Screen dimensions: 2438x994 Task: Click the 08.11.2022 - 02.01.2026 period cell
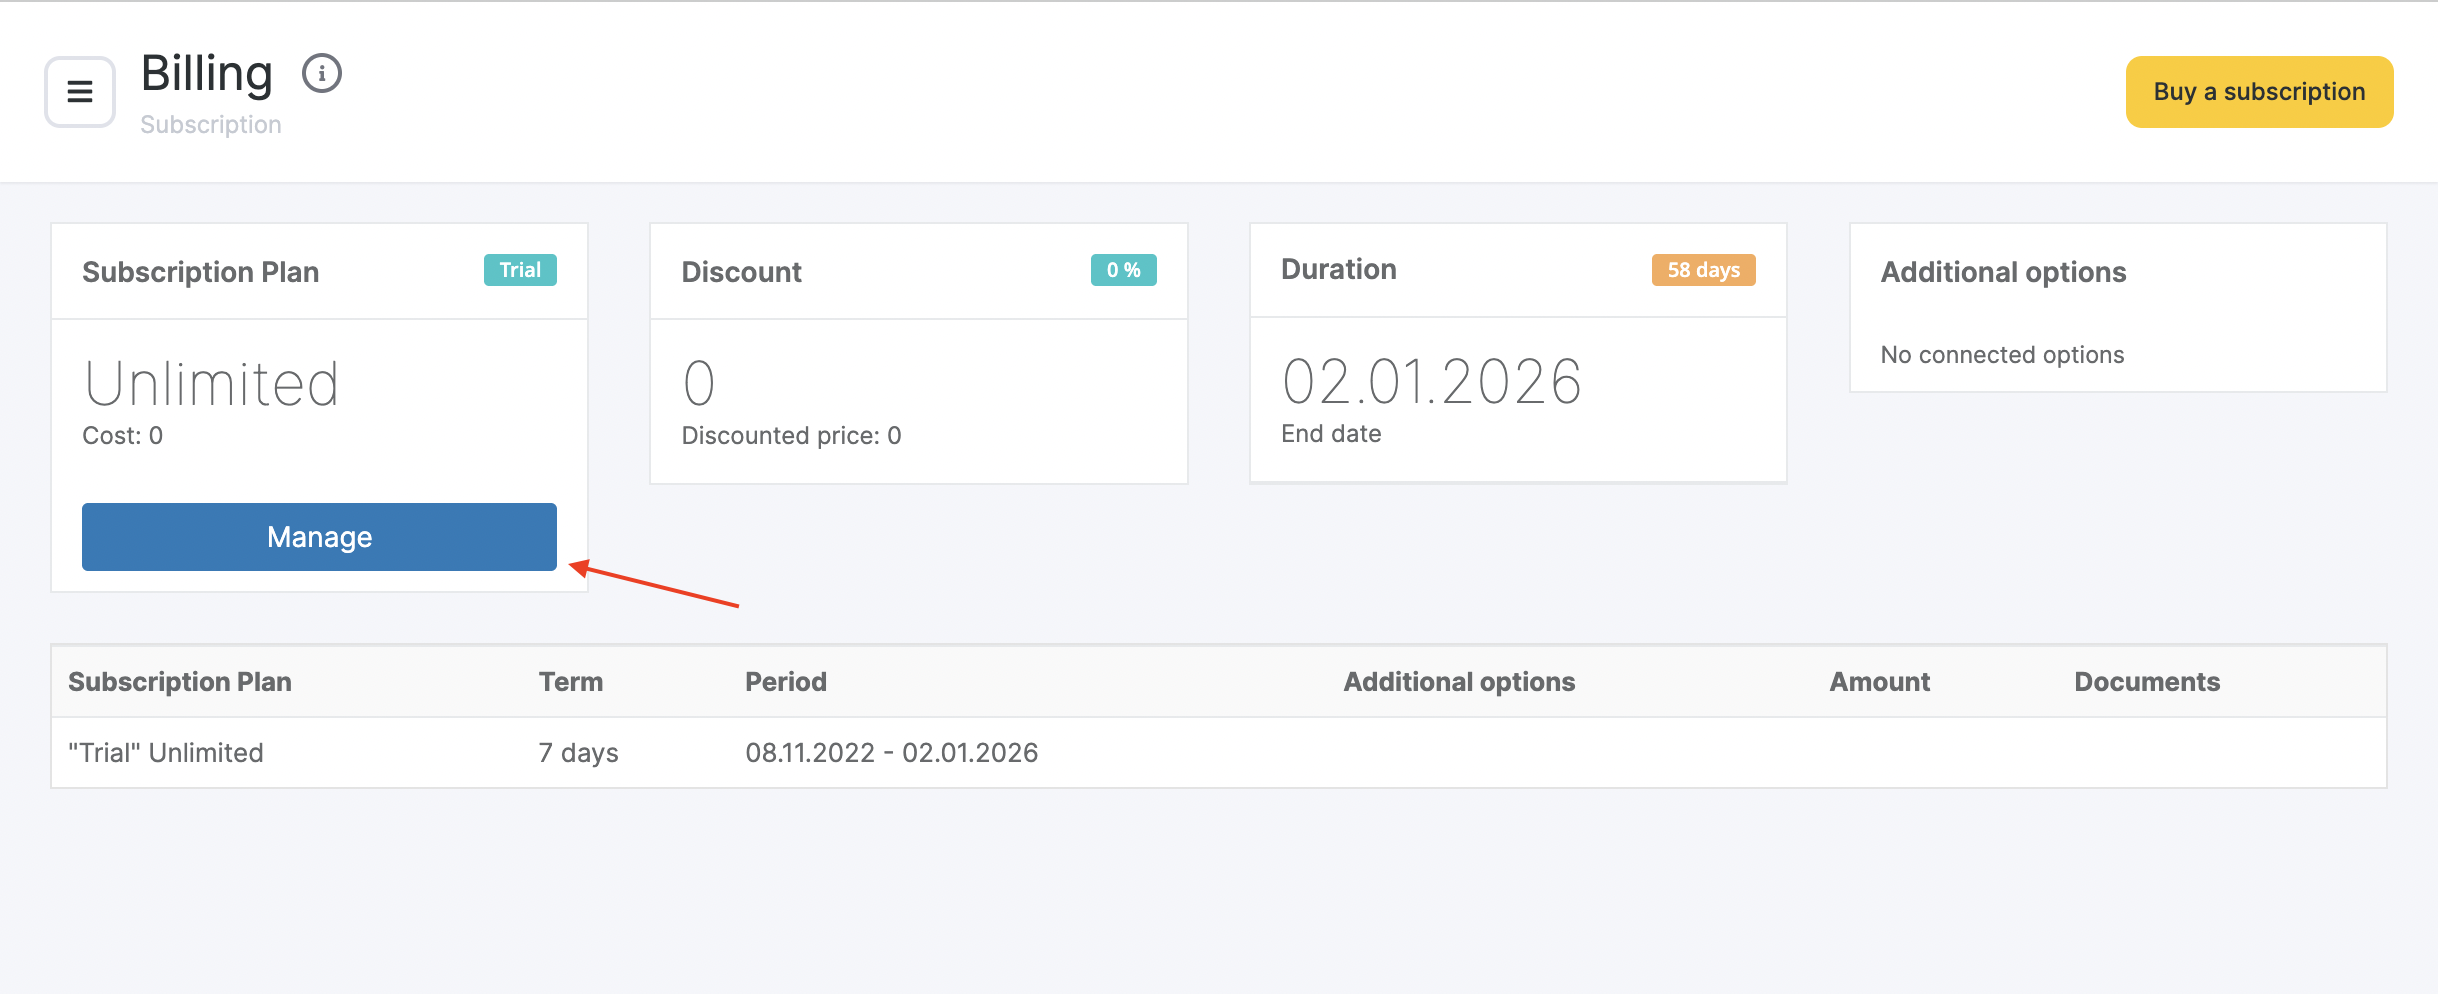tap(891, 753)
